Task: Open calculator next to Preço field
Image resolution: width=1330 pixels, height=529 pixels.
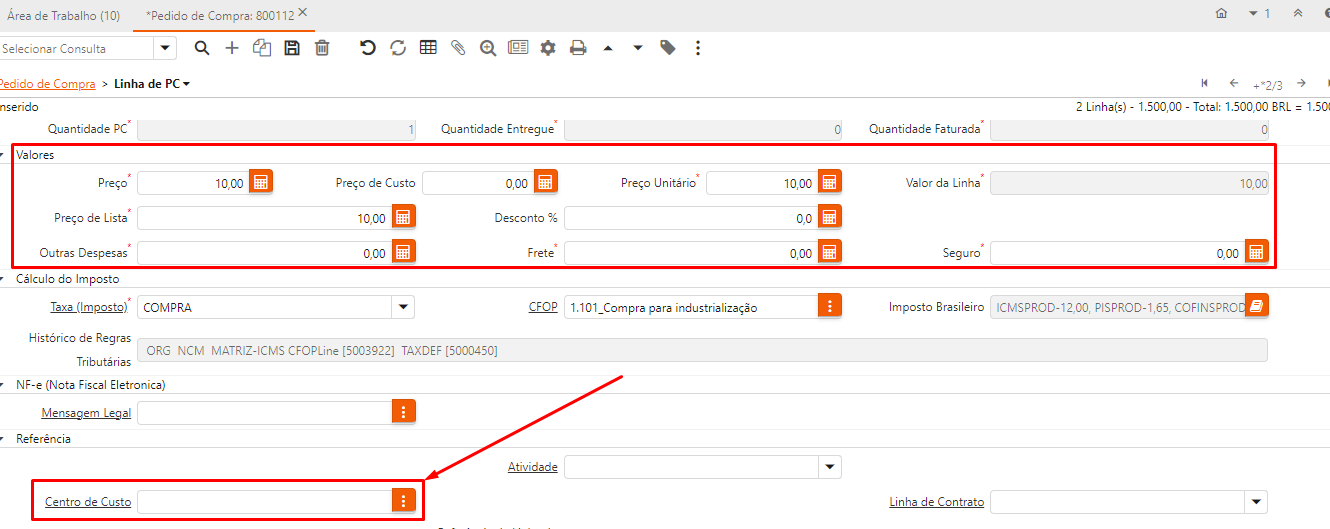Action: (x=261, y=183)
